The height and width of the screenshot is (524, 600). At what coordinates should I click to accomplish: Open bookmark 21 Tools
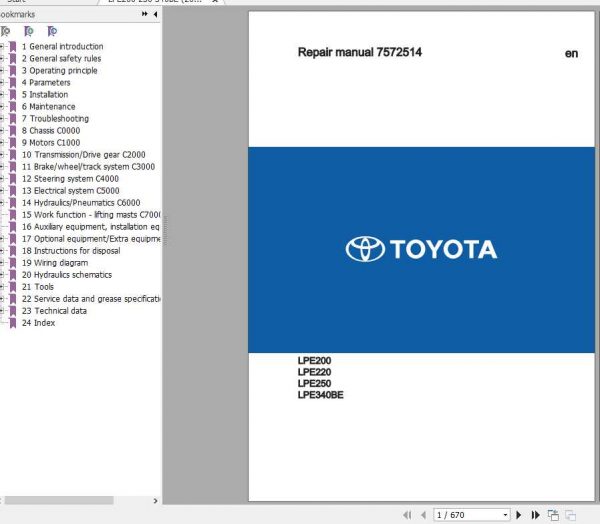point(38,287)
